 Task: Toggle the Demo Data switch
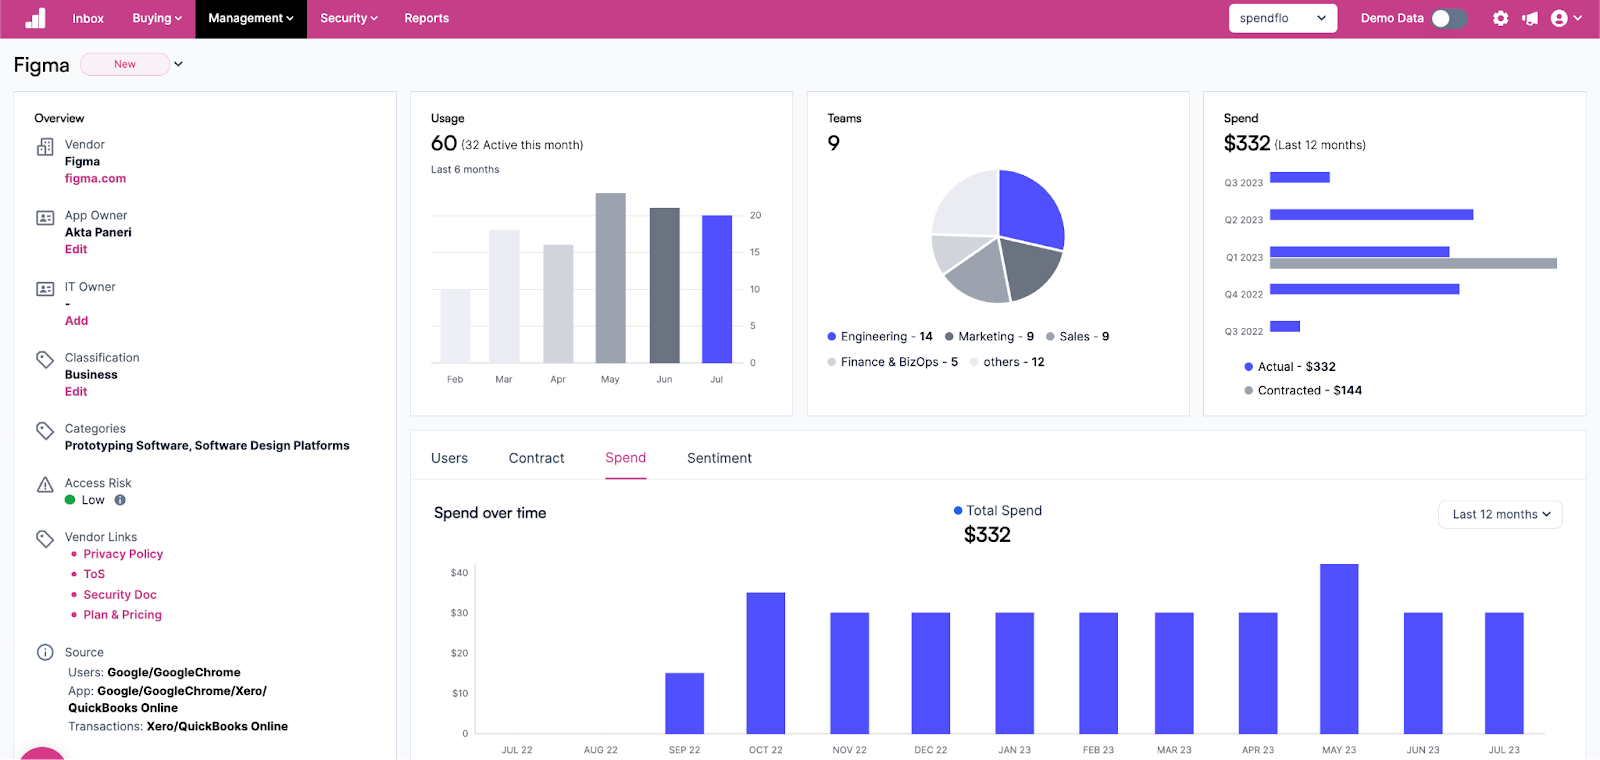point(1449,18)
